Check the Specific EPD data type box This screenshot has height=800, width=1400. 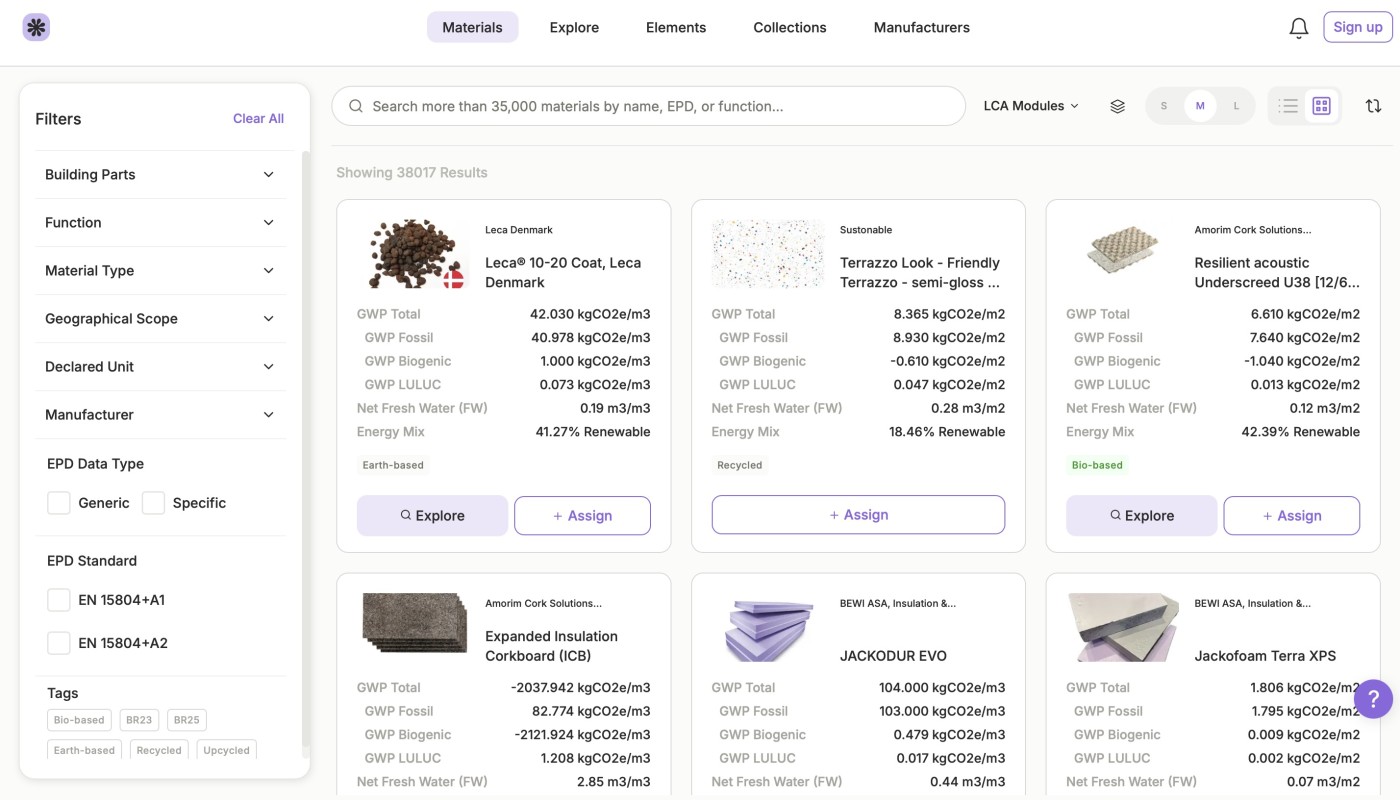pos(153,503)
